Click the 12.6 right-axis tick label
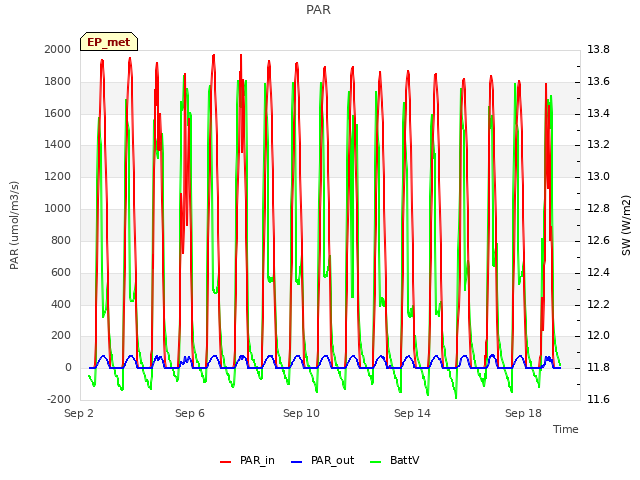The height and width of the screenshot is (480, 640). click(598, 240)
